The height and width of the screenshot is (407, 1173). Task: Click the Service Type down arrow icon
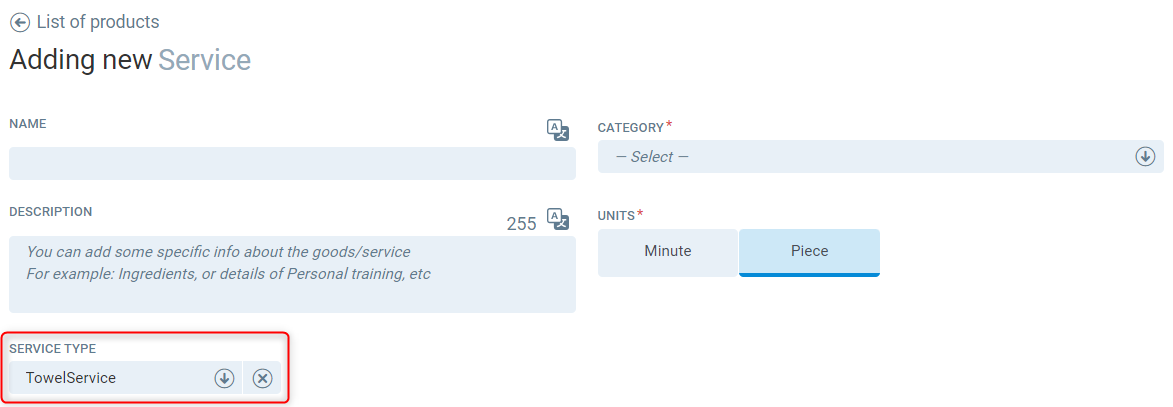[x=224, y=378]
